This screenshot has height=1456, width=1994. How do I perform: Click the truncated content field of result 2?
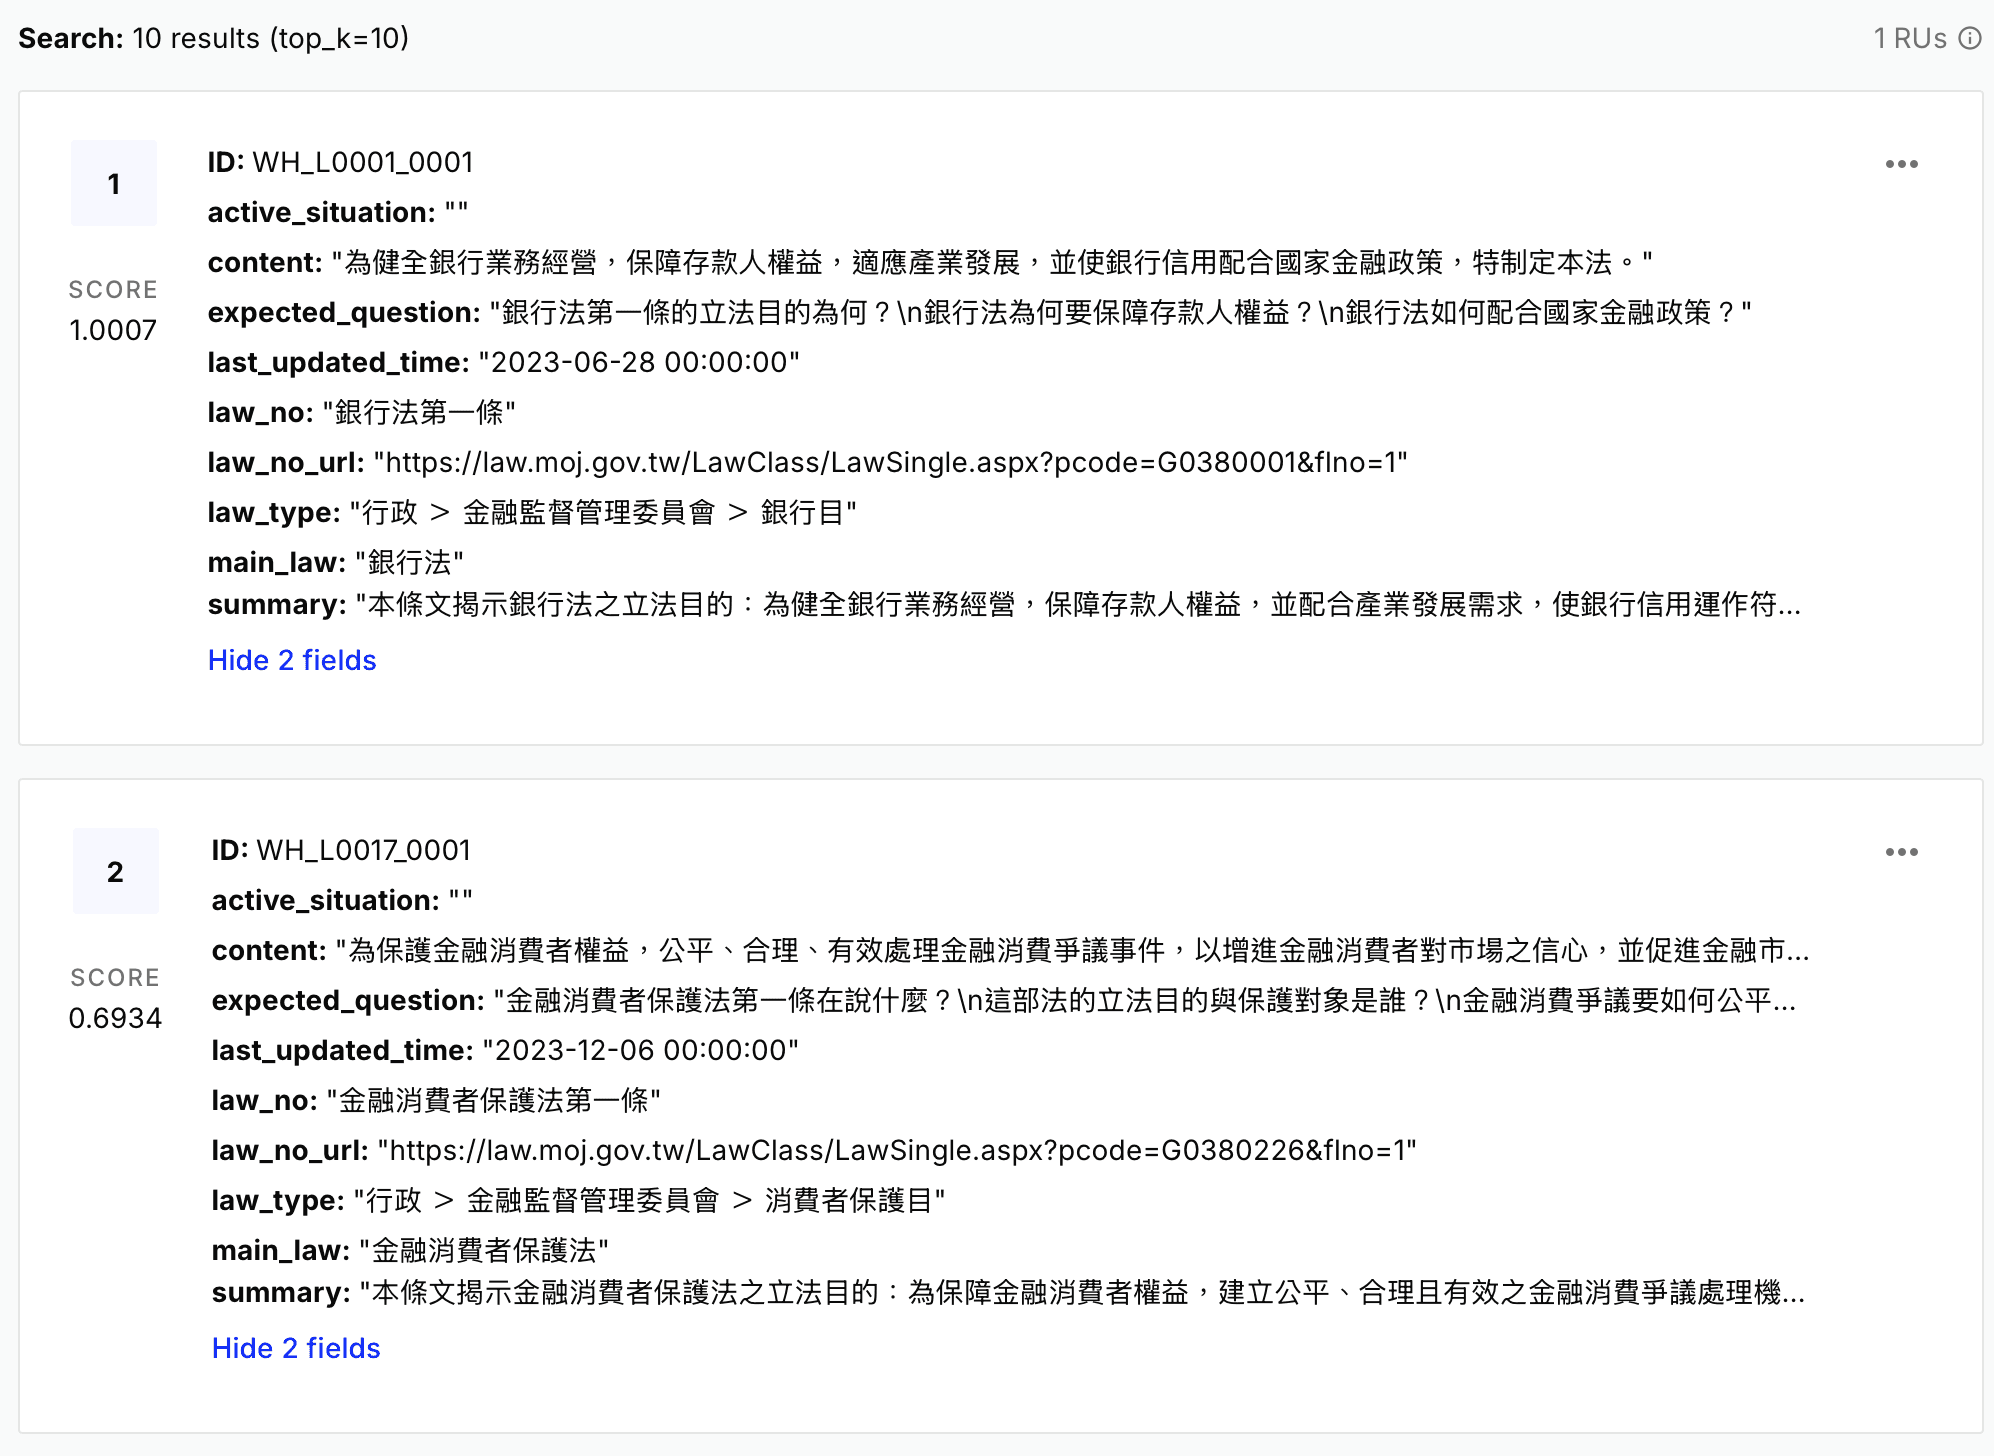pos(1072,950)
